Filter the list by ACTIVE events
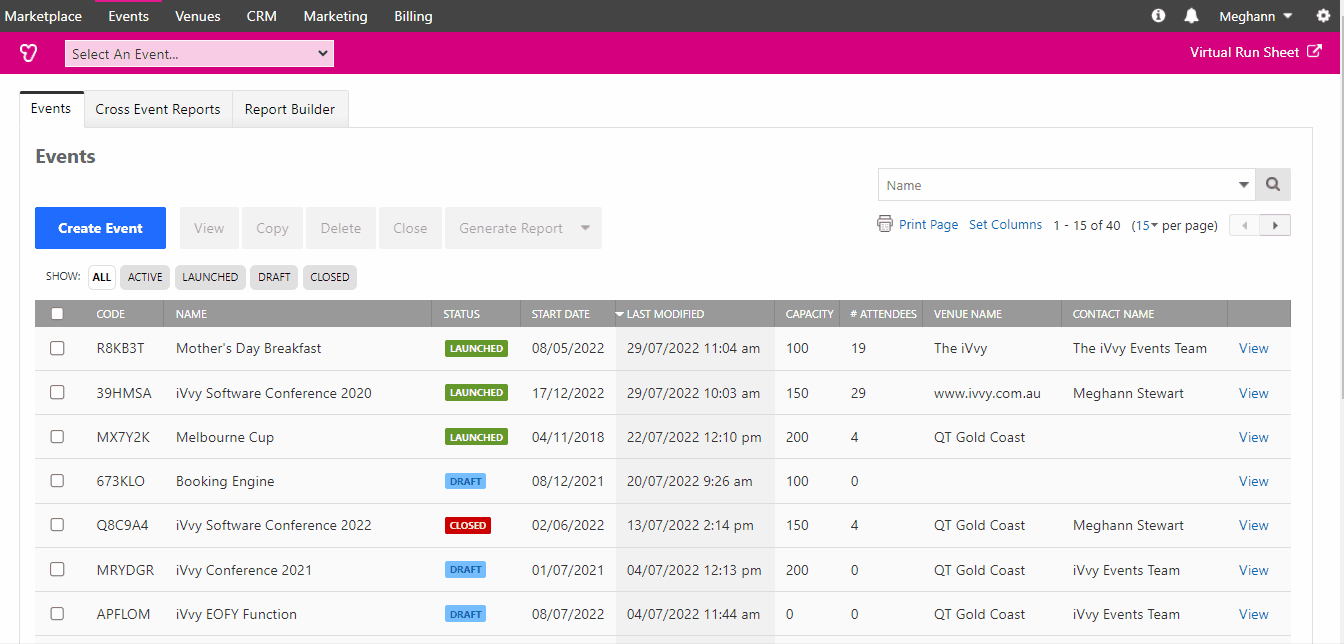The image size is (1344, 644). pyautogui.click(x=145, y=277)
